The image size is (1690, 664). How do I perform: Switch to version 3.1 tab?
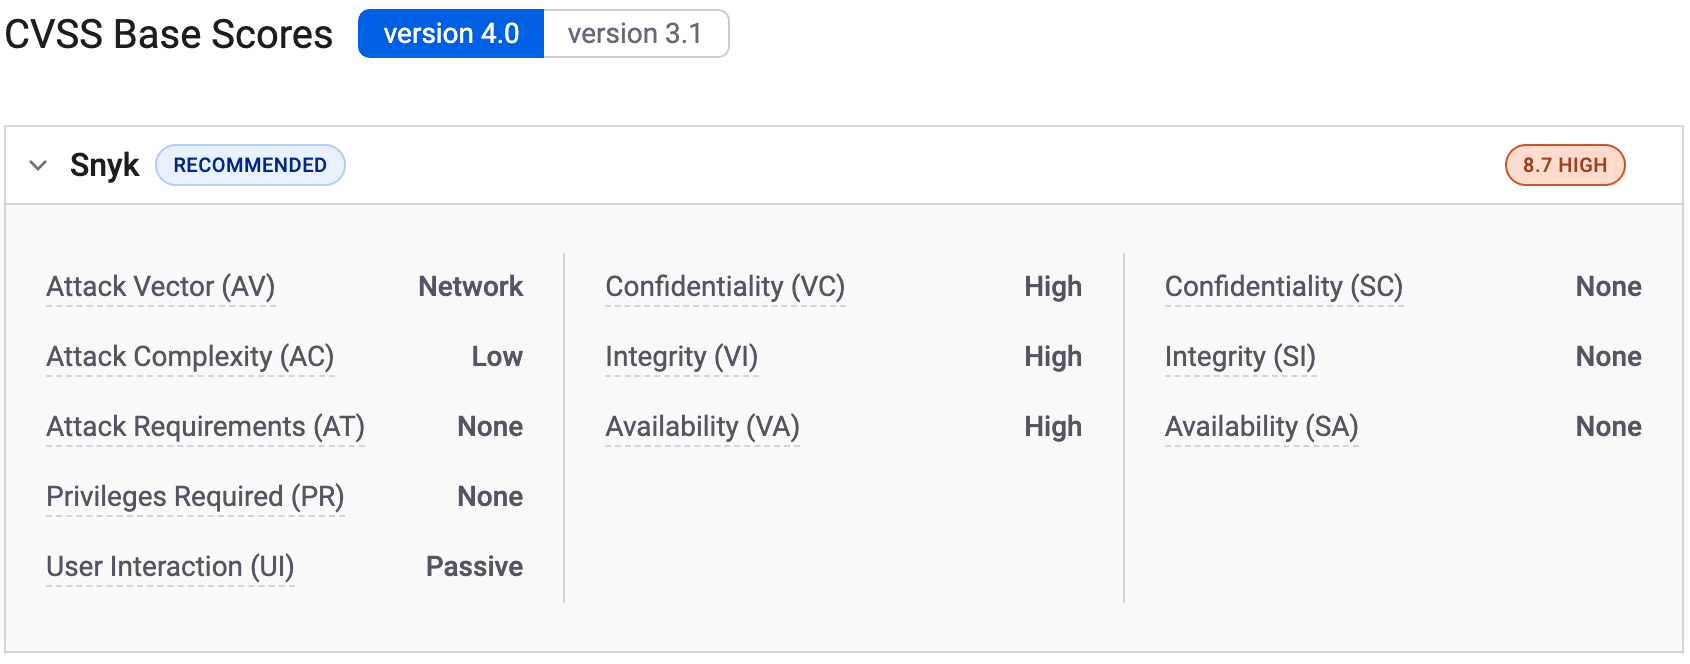click(635, 34)
